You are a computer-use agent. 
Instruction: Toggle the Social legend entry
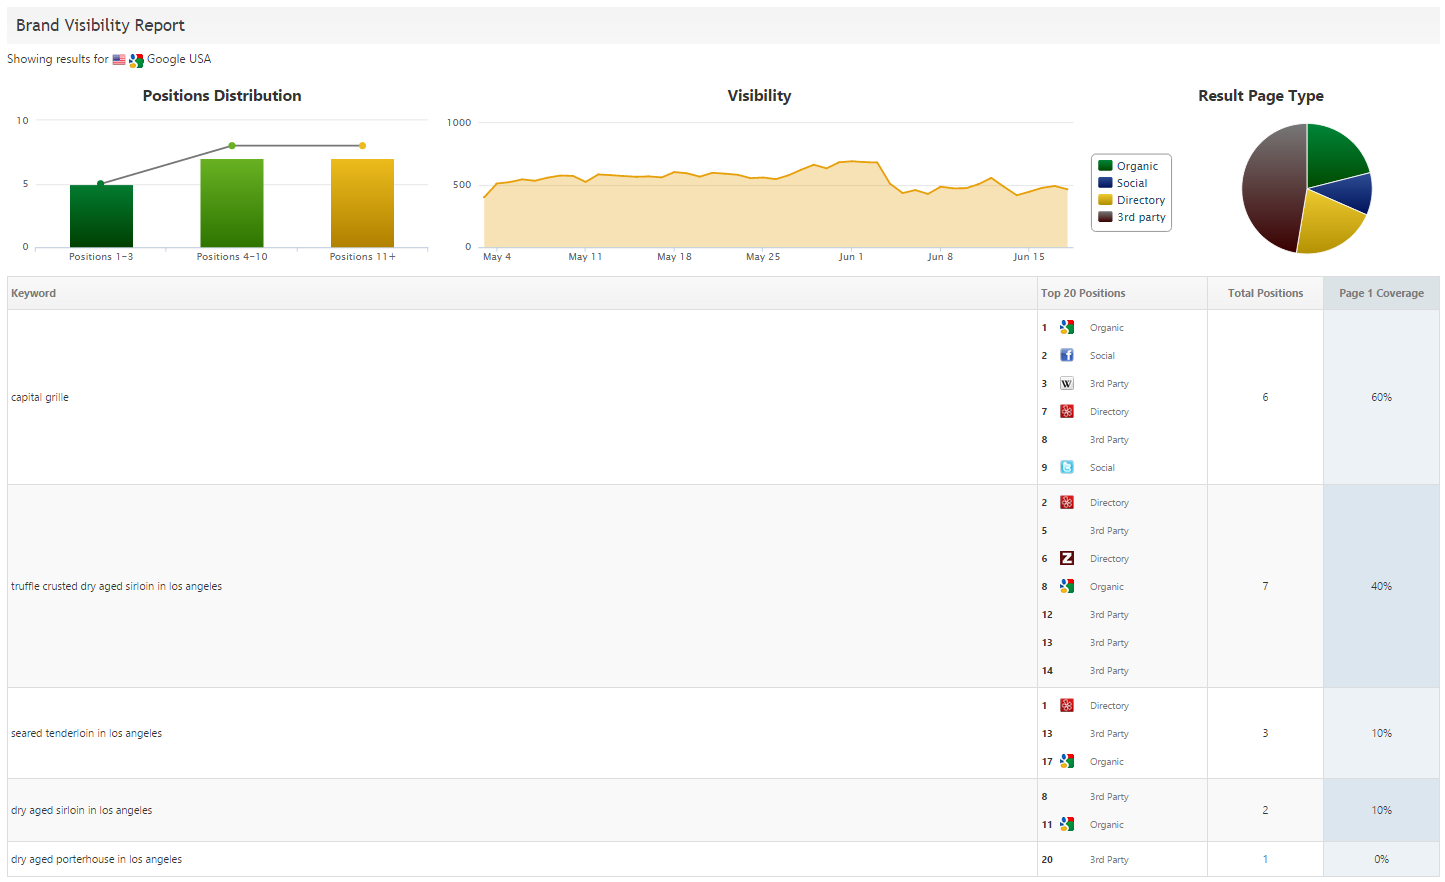[x=1131, y=183]
